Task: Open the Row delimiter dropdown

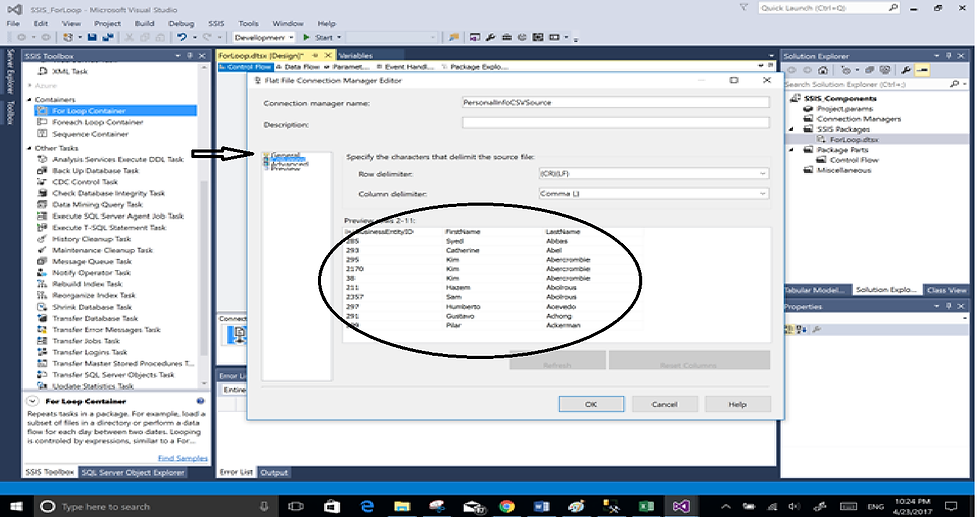Action: click(762, 174)
